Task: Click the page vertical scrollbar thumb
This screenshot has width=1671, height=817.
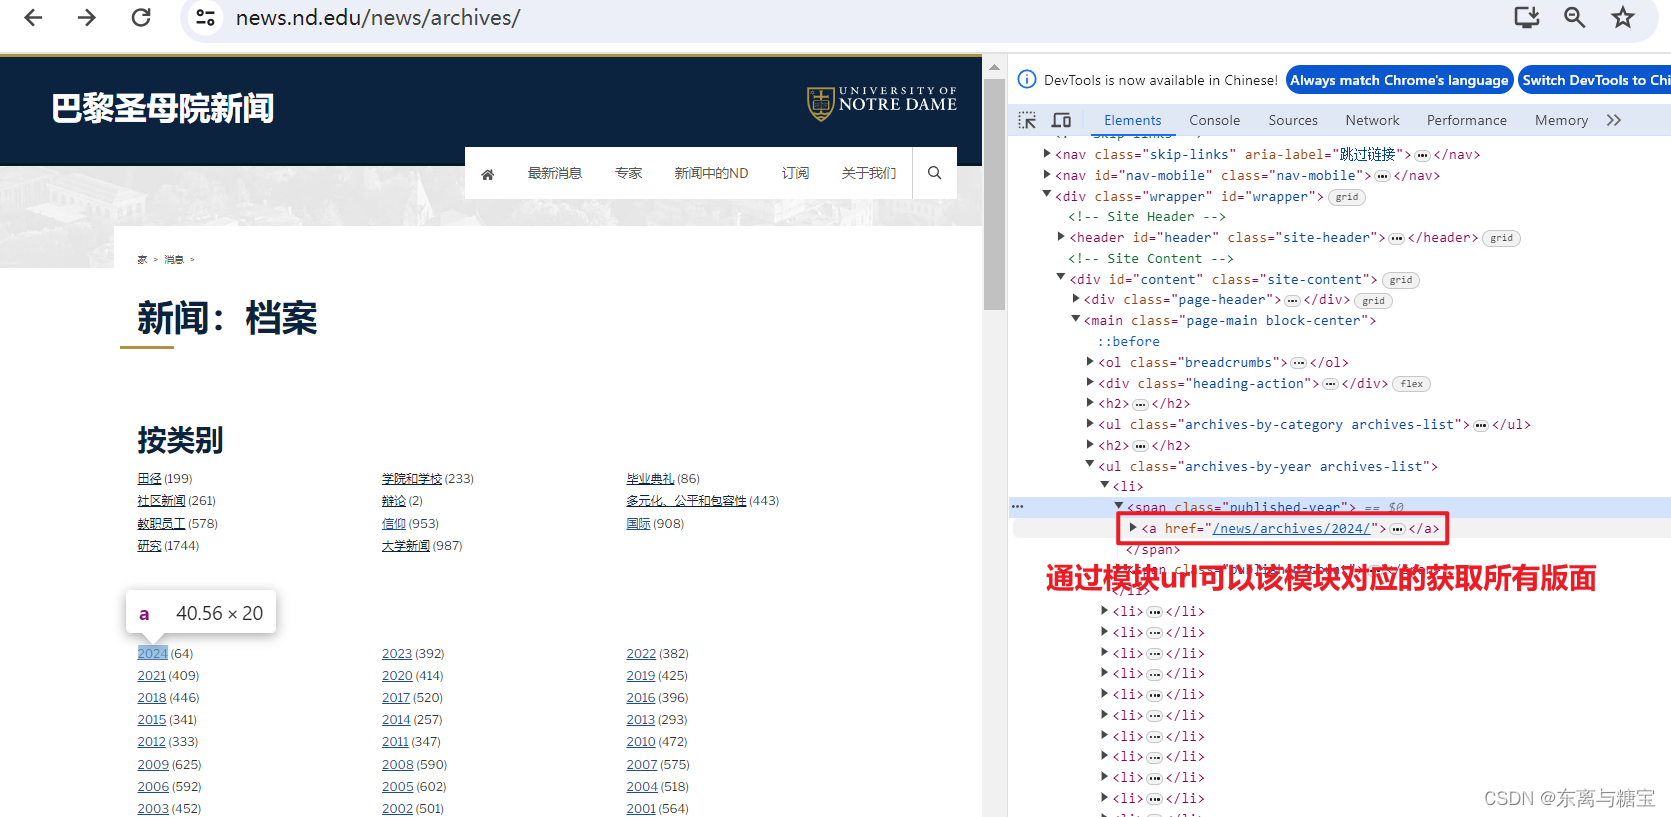Action: click(x=994, y=195)
